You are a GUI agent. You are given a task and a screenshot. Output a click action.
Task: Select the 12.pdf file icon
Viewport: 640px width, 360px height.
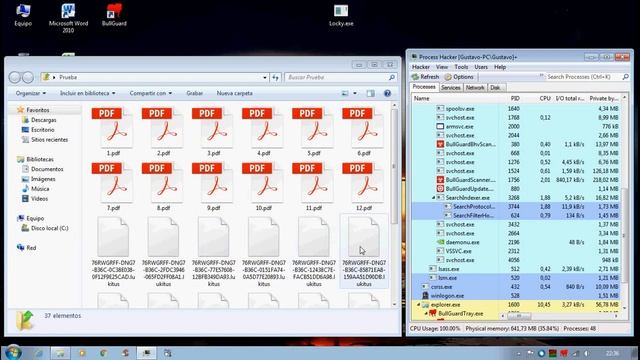click(x=364, y=182)
